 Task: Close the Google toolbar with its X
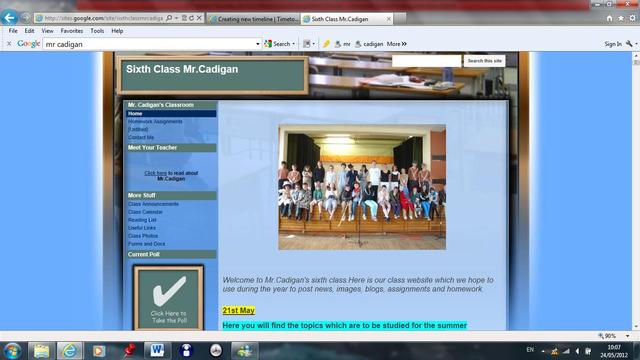(9, 44)
